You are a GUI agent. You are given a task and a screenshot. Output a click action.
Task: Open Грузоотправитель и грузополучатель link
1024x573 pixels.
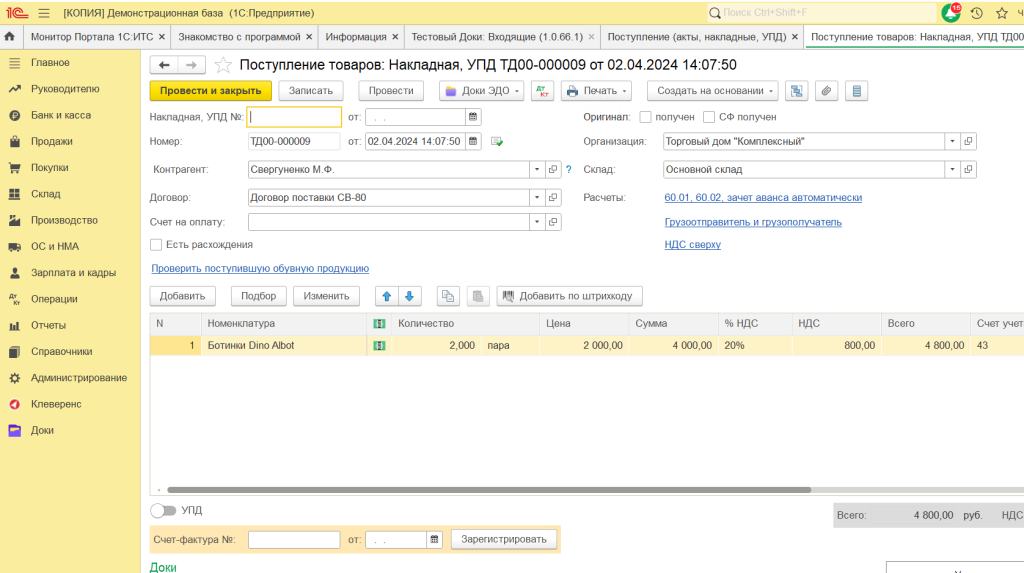pyautogui.click(x=753, y=222)
